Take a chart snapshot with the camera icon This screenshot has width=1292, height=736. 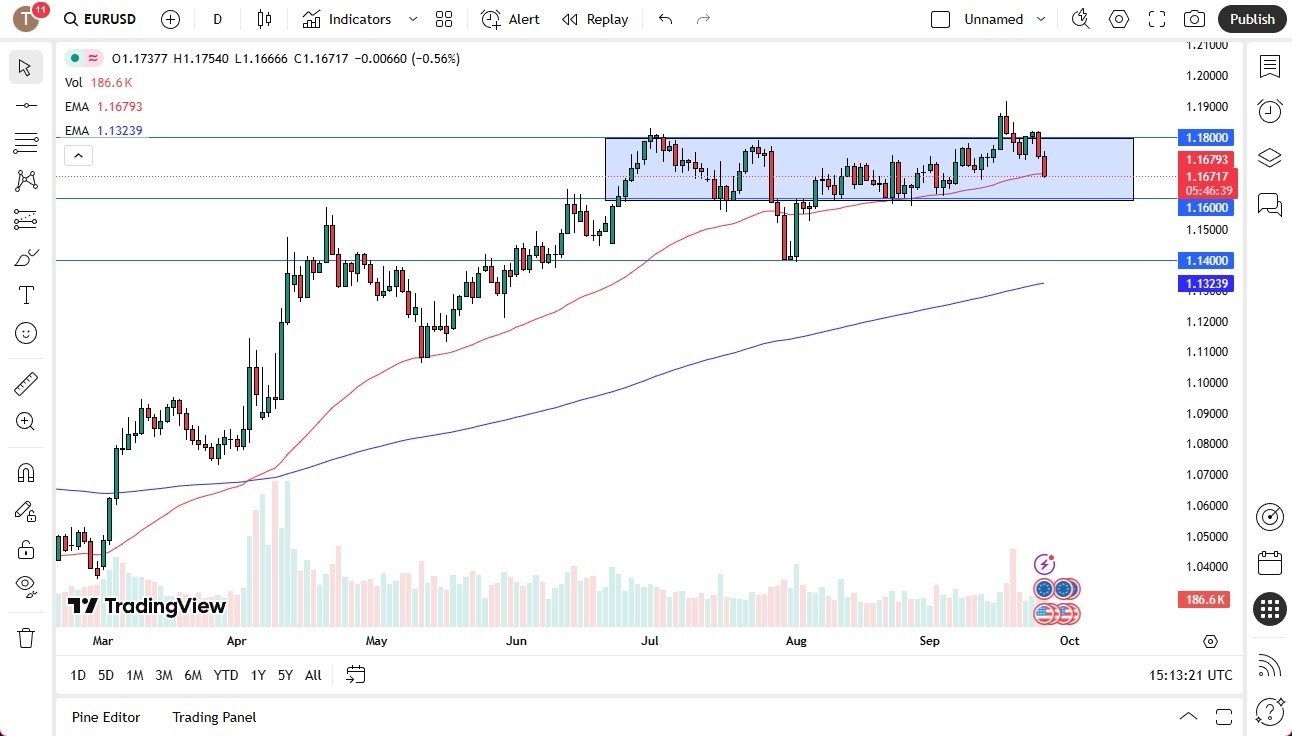[1194, 18]
